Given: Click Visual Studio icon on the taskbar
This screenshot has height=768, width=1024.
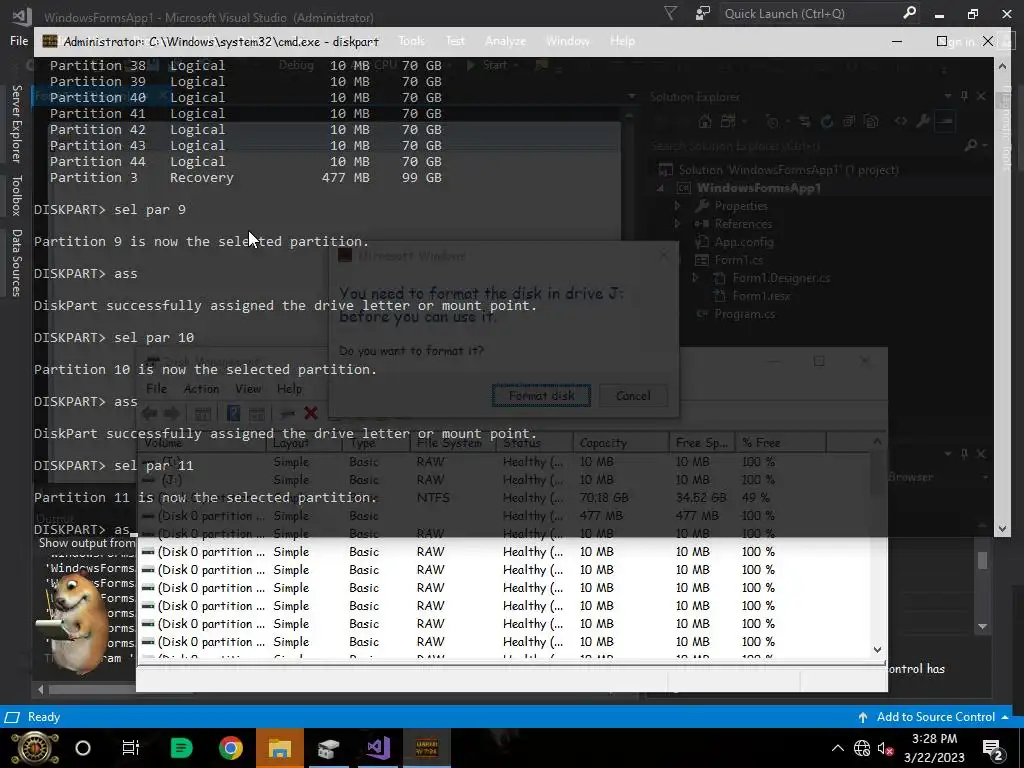Looking at the screenshot, I should coord(378,748).
